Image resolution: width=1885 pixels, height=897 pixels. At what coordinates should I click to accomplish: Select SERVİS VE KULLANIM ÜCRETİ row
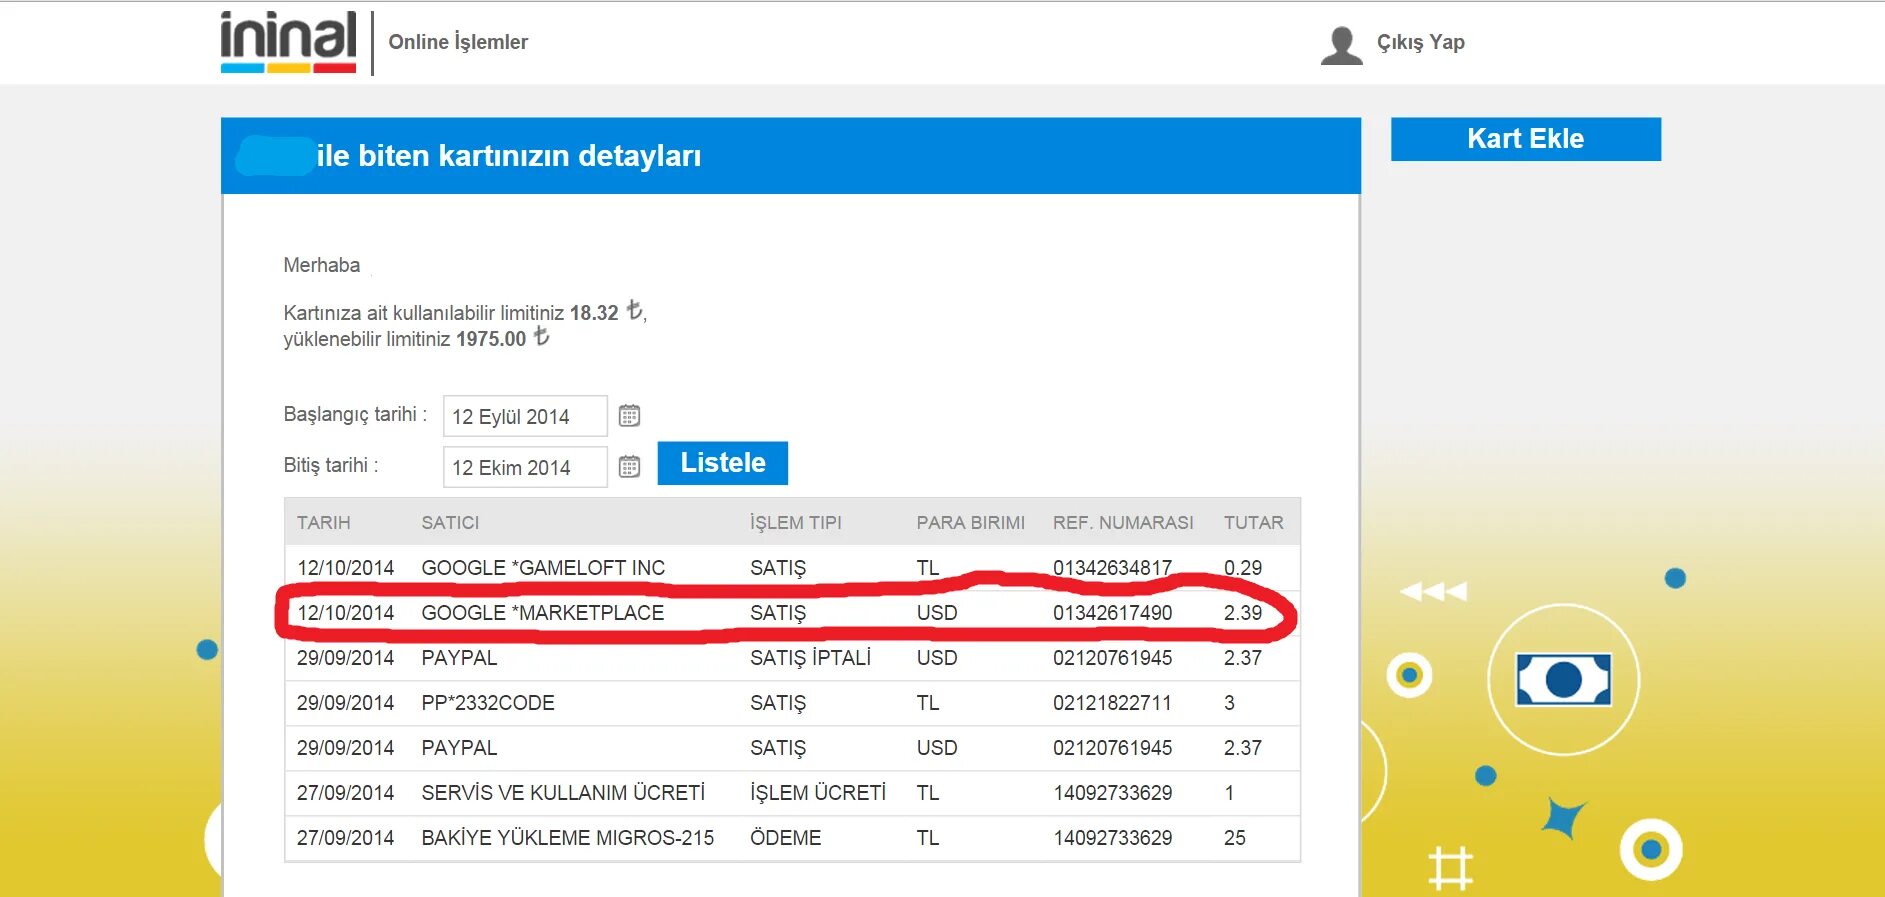coord(792,793)
